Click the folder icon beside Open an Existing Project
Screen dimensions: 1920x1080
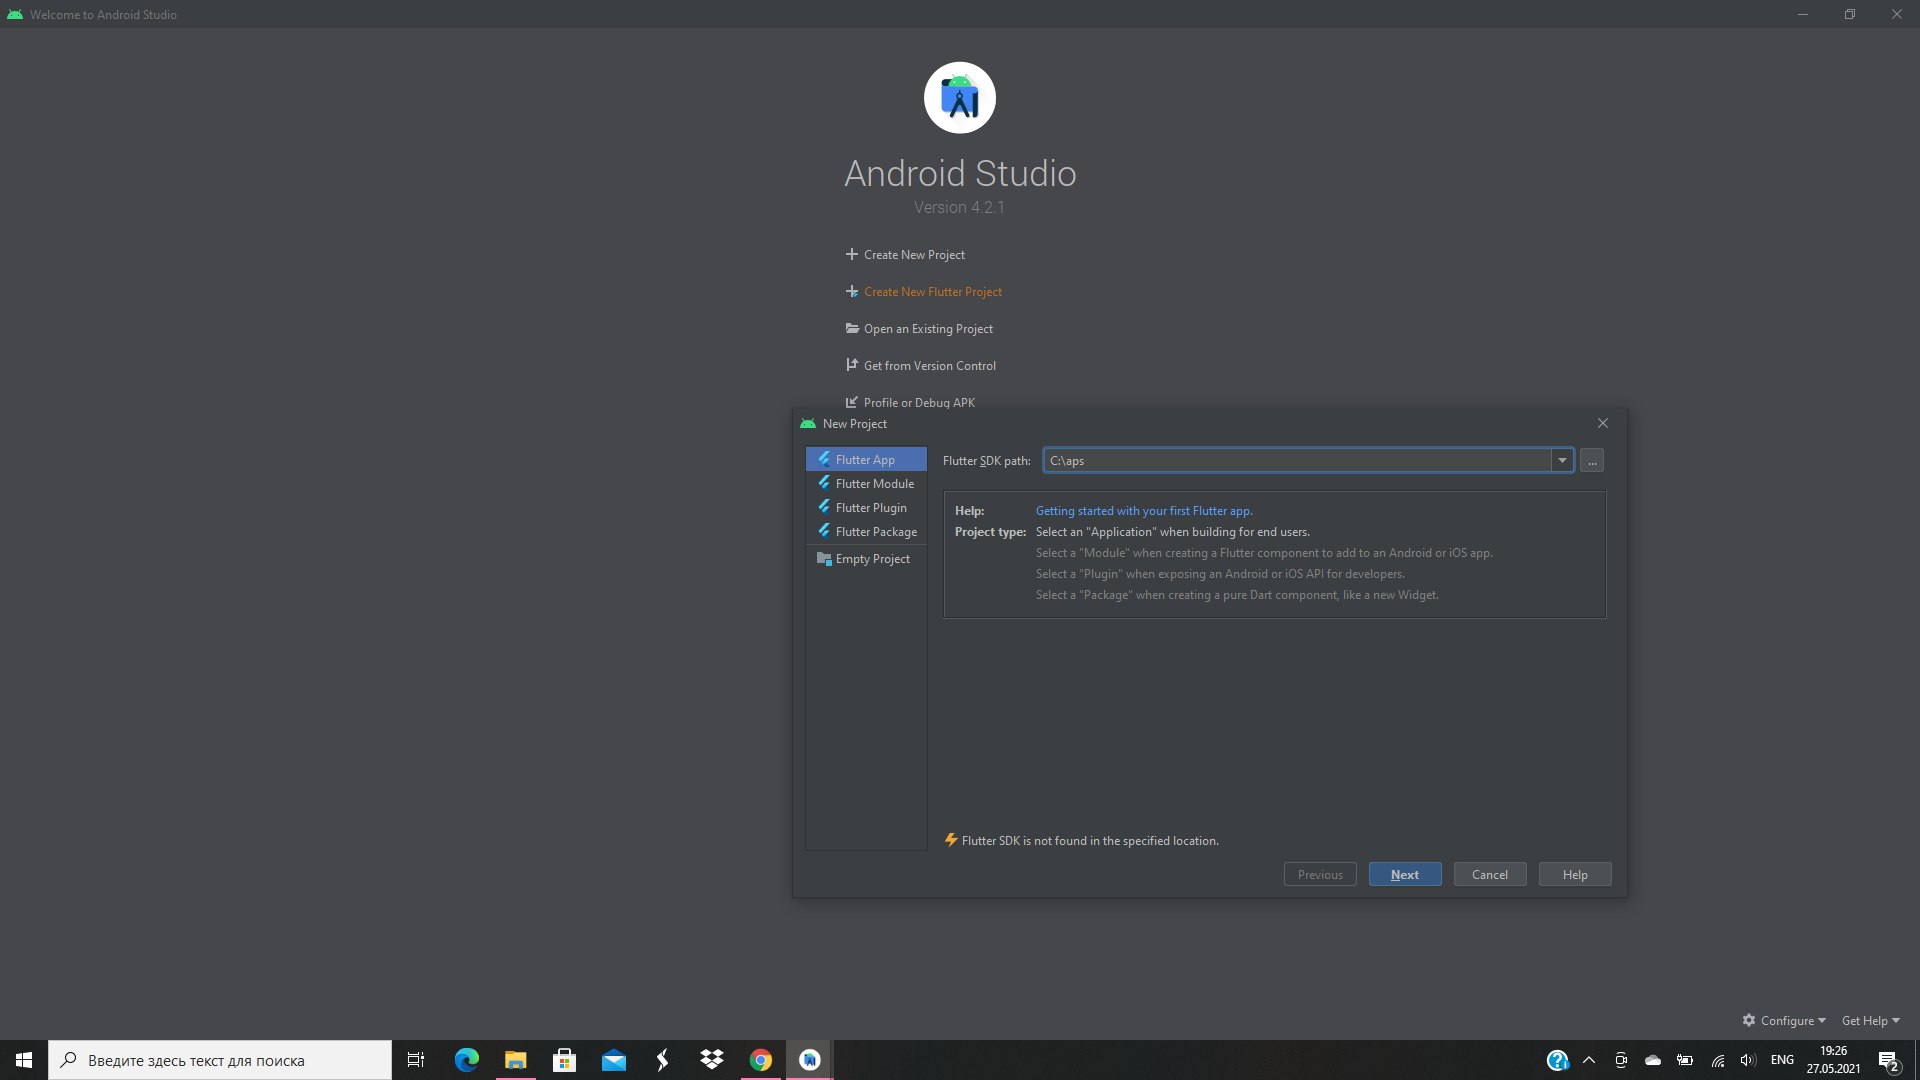(852, 328)
